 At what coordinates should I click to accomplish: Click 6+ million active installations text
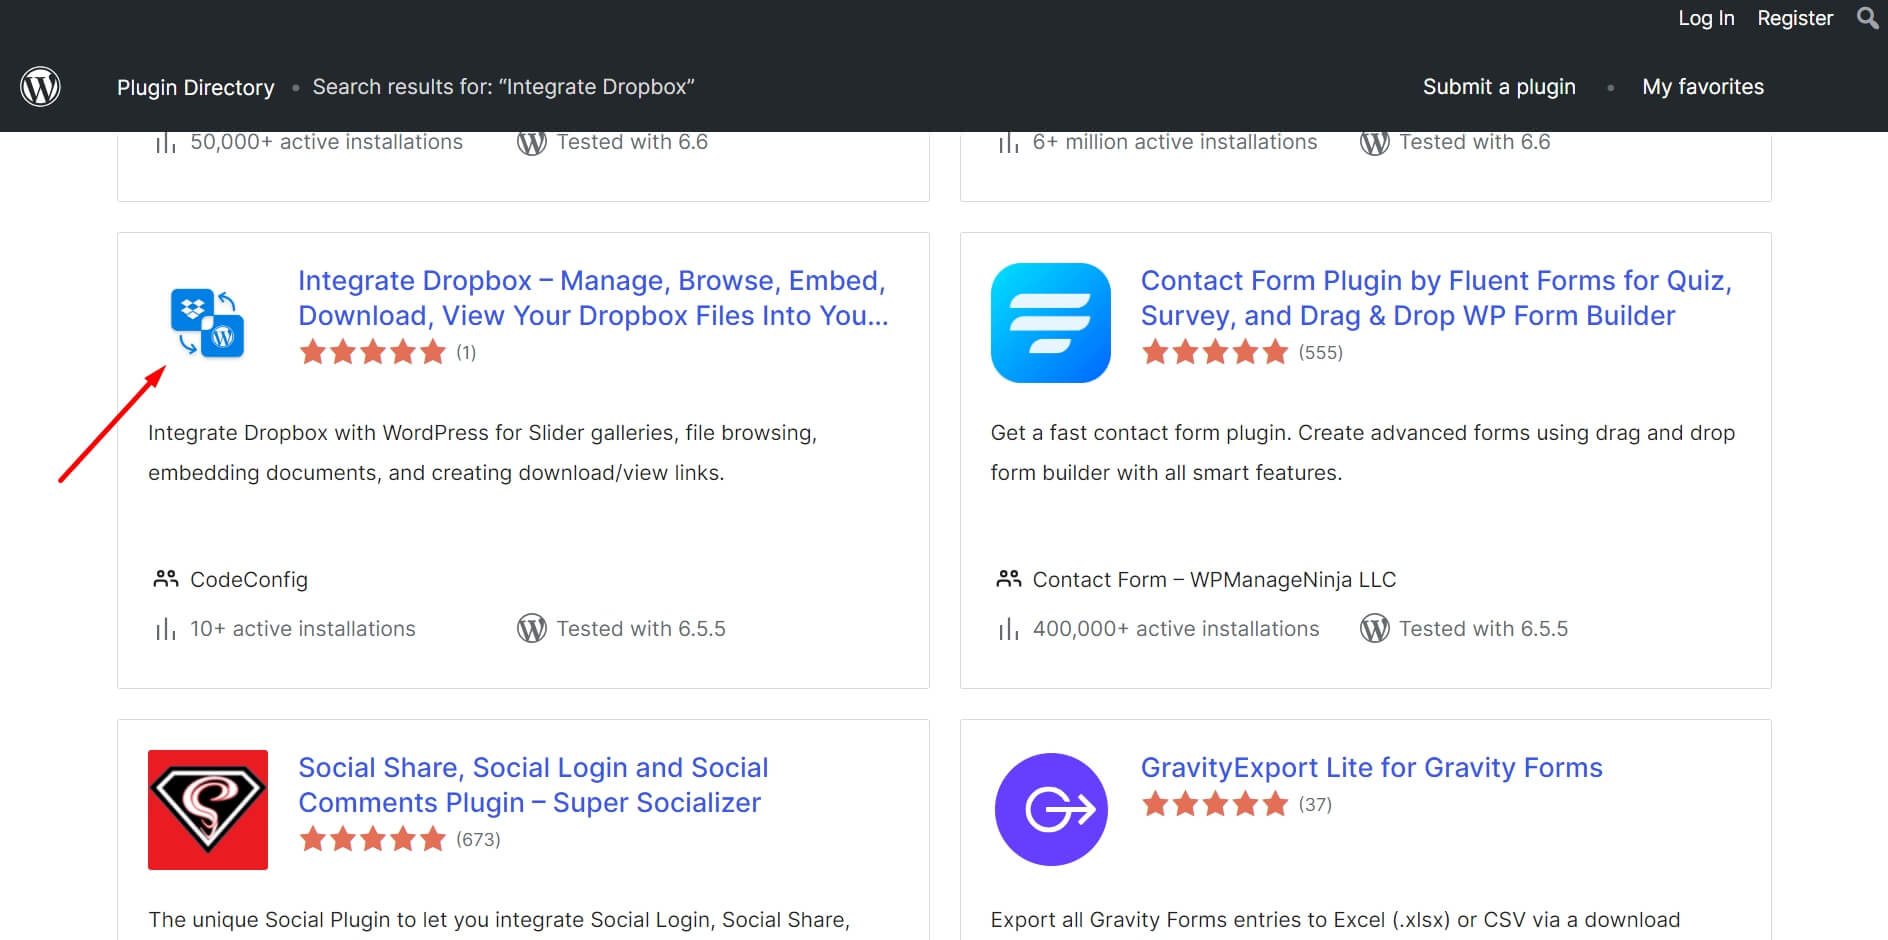tap(1175, 142)
